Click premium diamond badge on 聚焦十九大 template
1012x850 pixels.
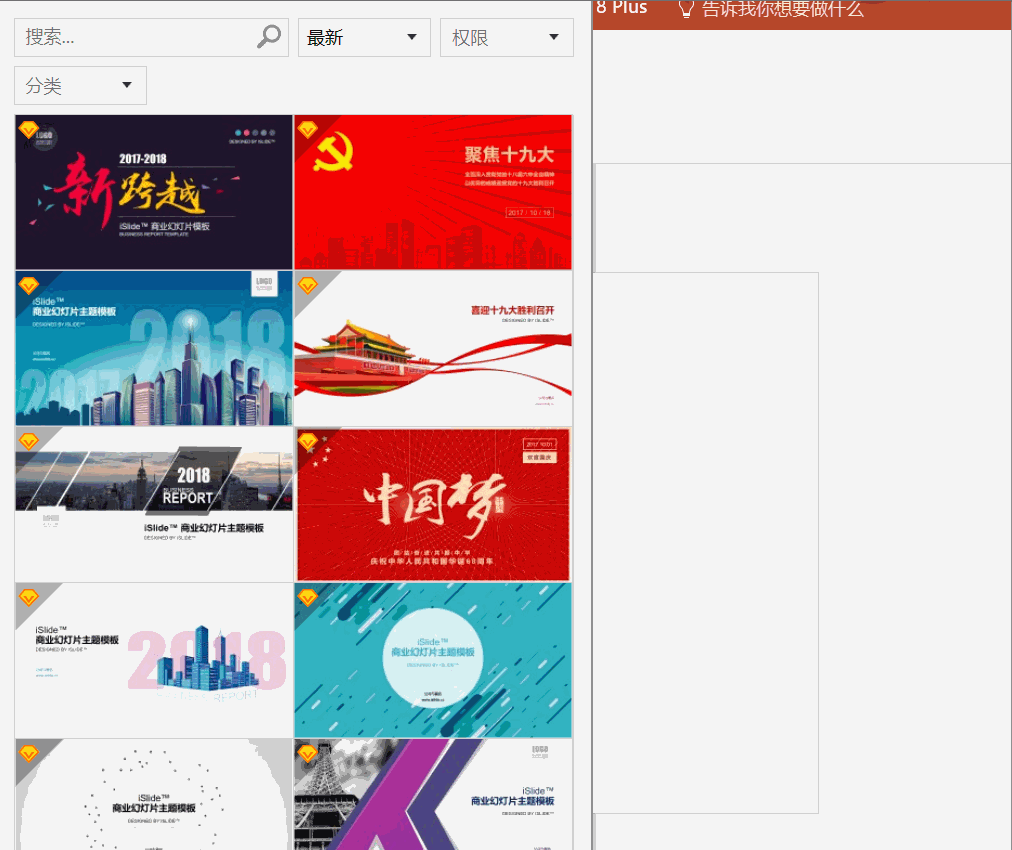click(x=308, y=129)
